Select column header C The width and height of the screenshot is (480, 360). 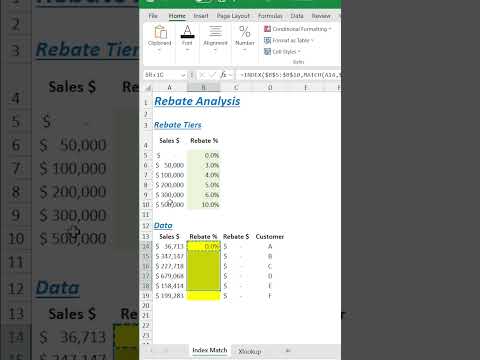236,88
